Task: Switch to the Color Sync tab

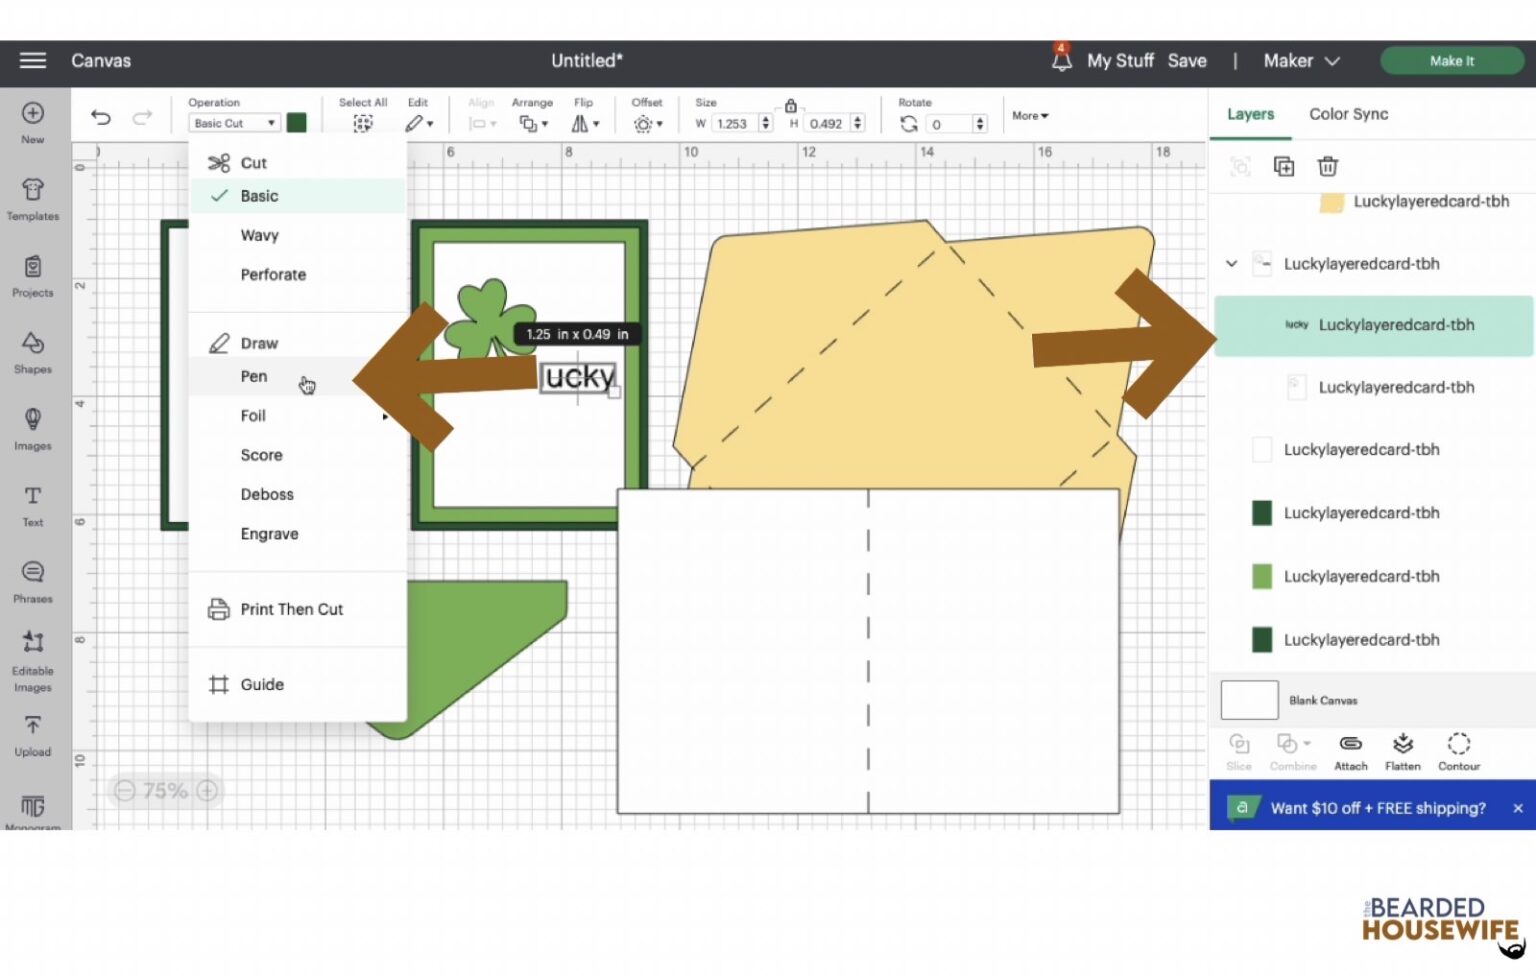Action: coord(1348,114)
